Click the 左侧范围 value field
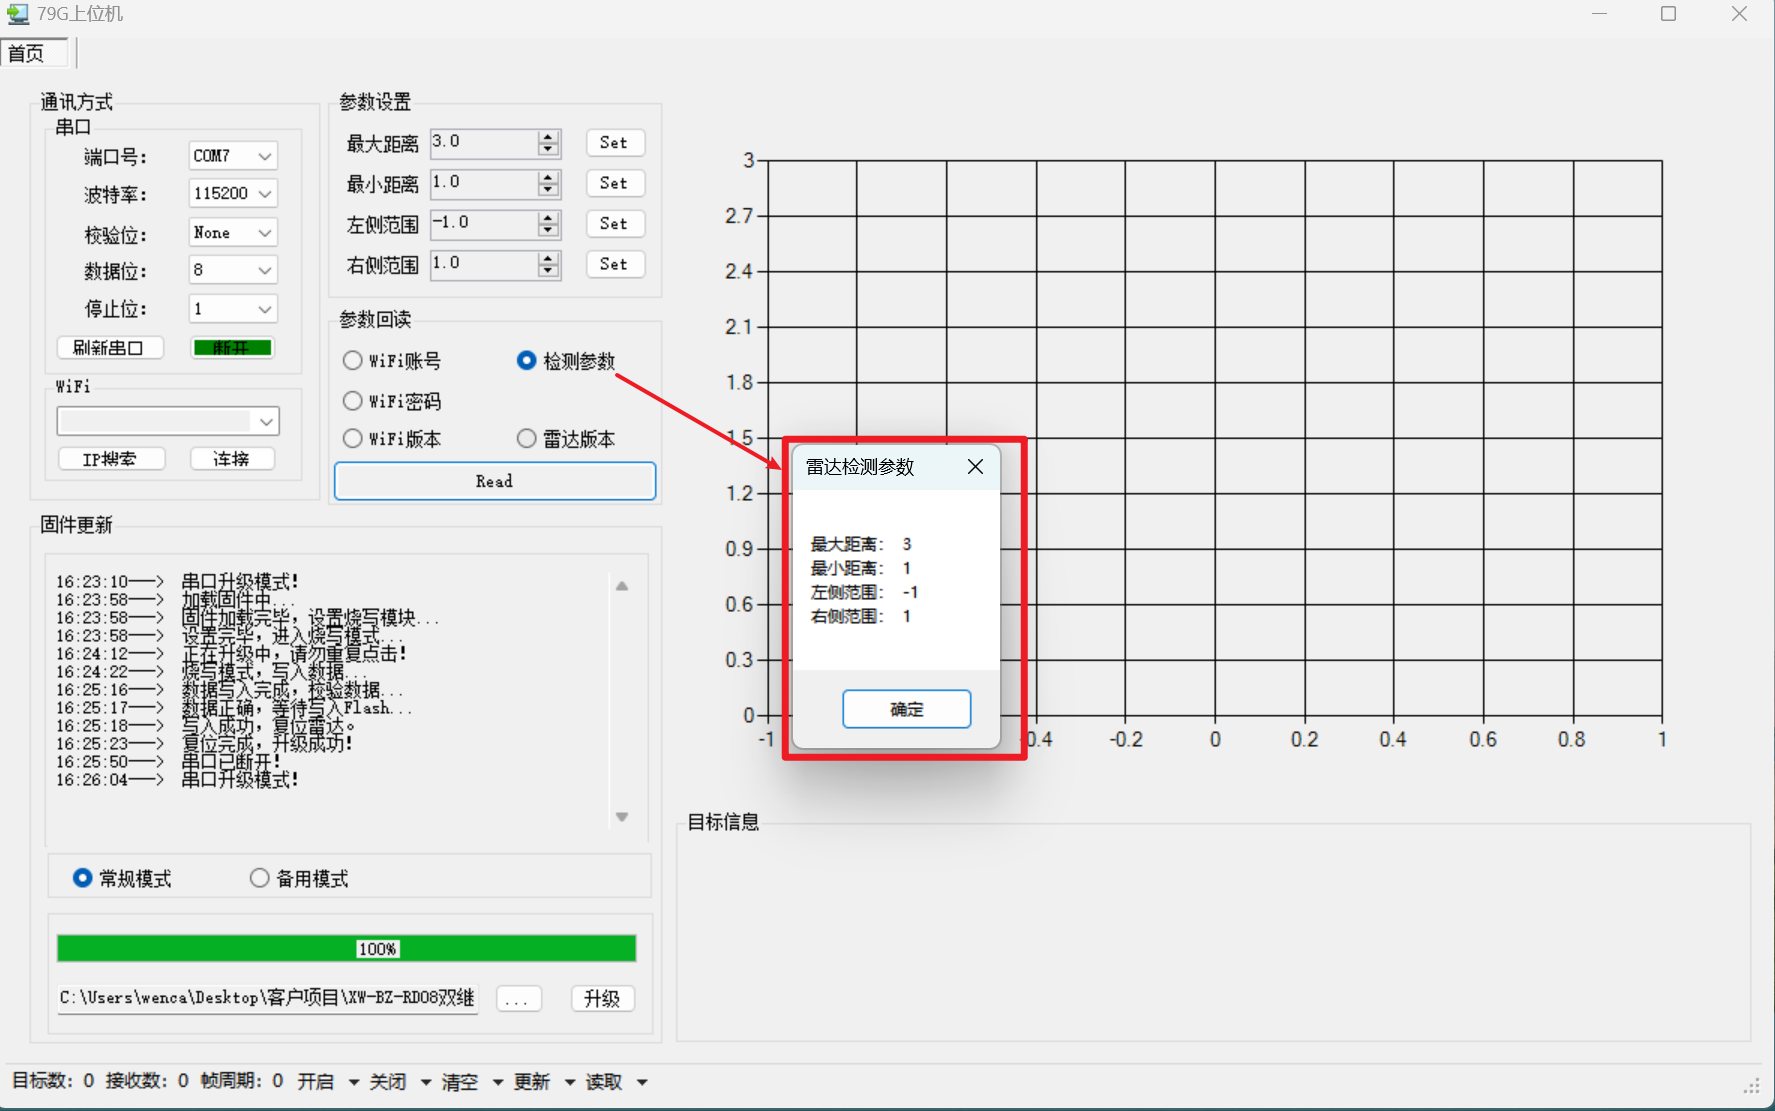 point(484,224)
